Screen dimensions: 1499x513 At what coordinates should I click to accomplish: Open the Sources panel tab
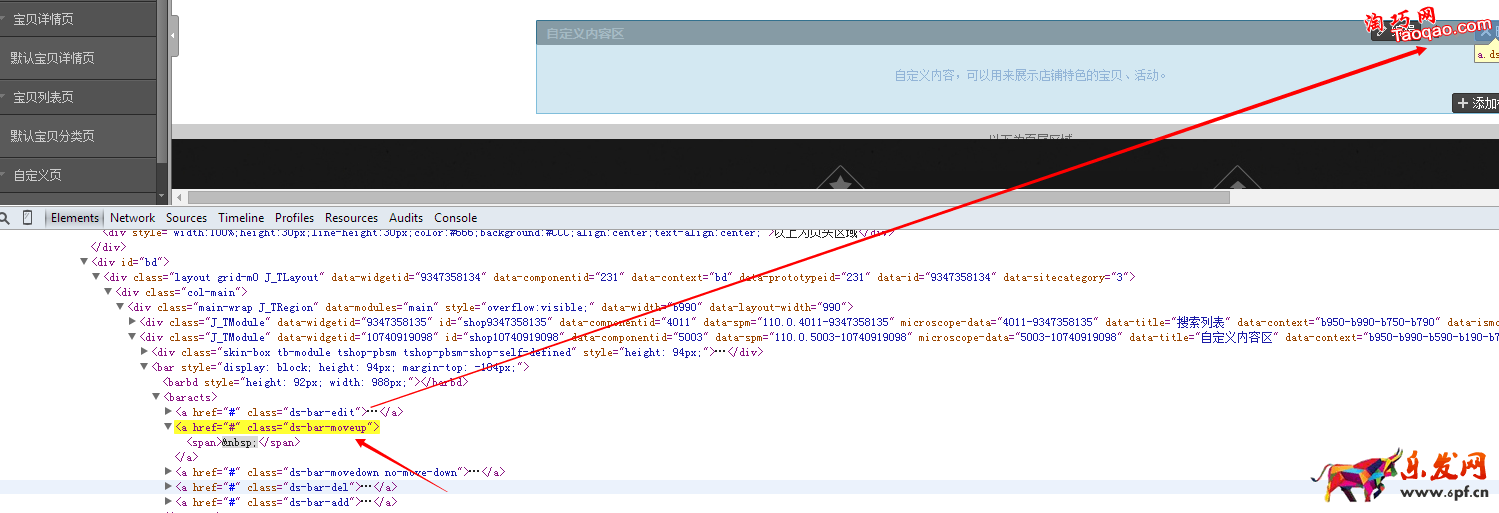pyautogui.click(x=186, y=218)
